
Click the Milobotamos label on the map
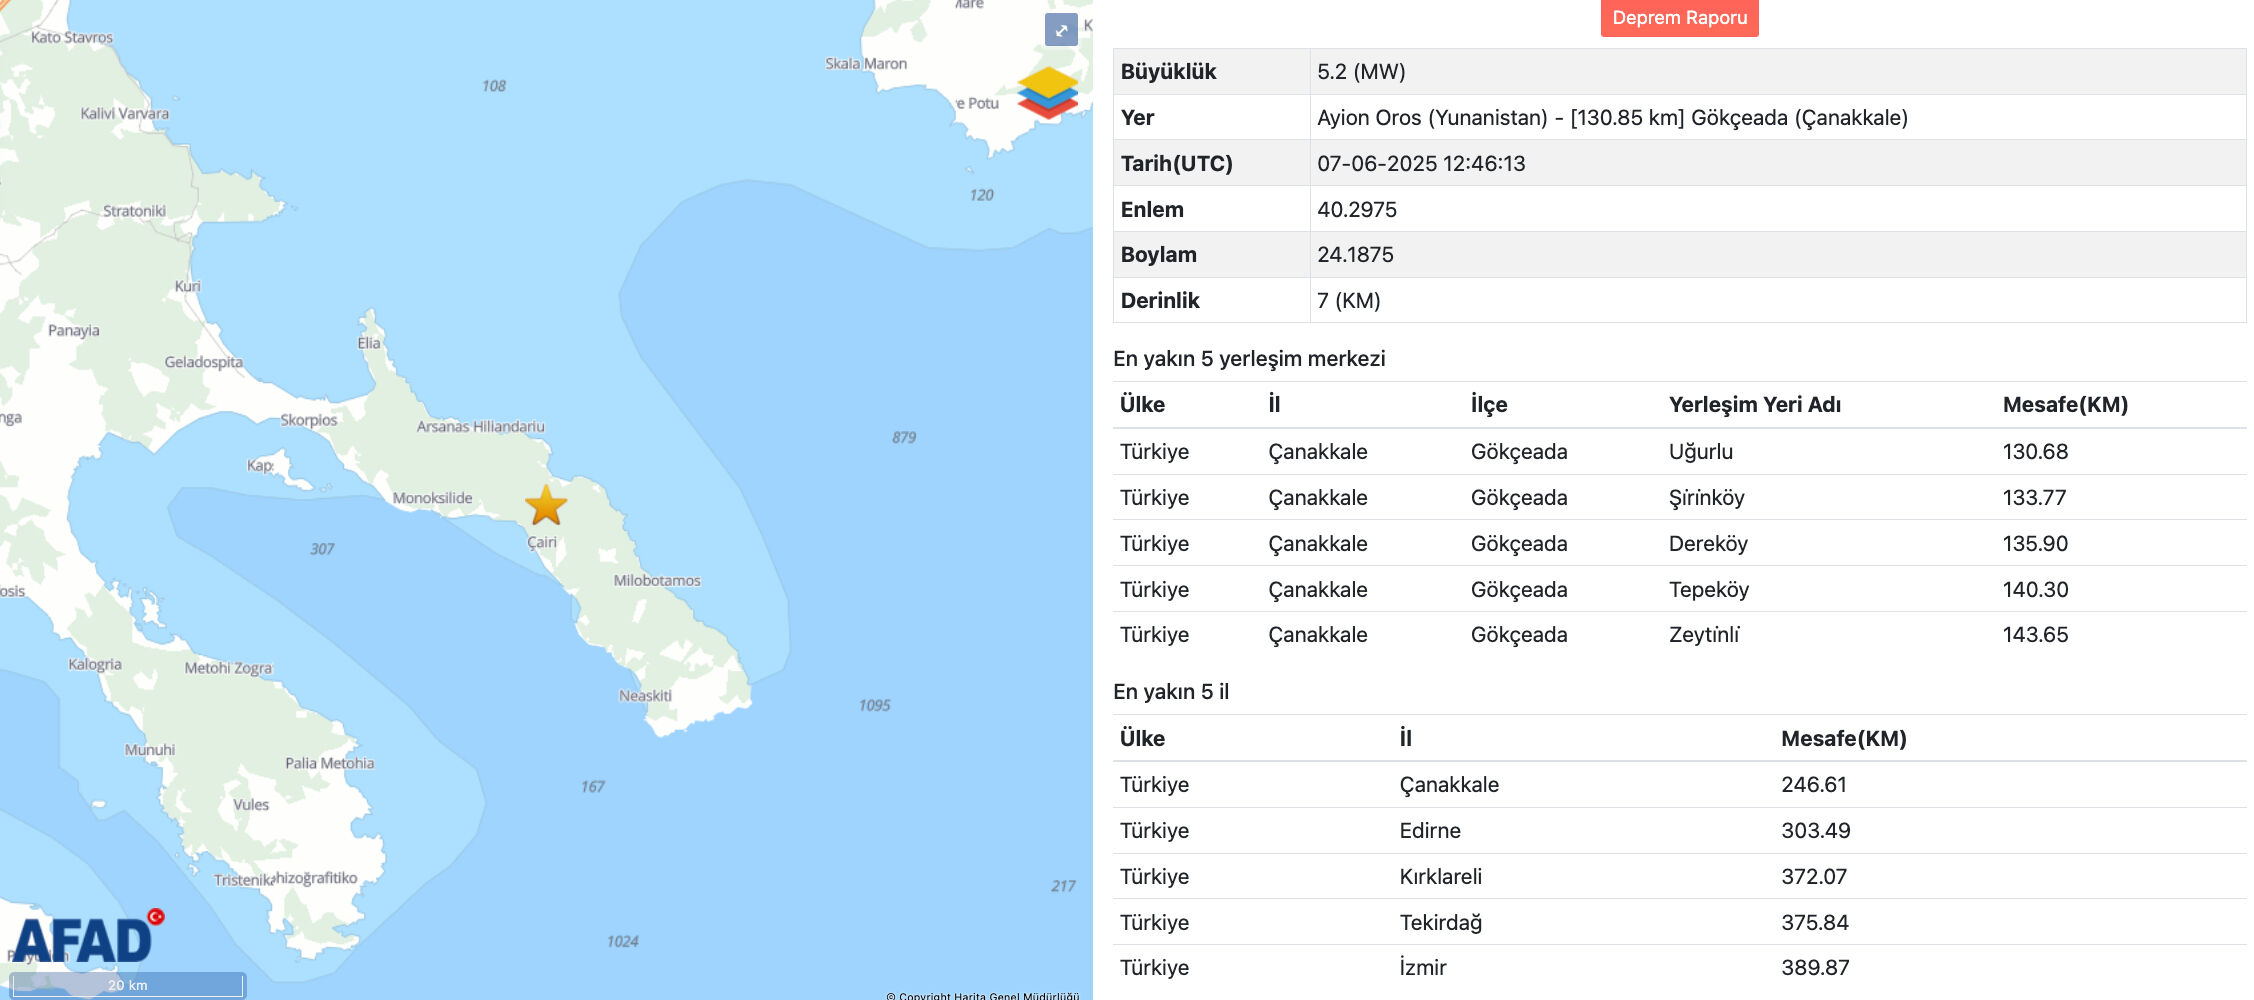click(657, 581)
